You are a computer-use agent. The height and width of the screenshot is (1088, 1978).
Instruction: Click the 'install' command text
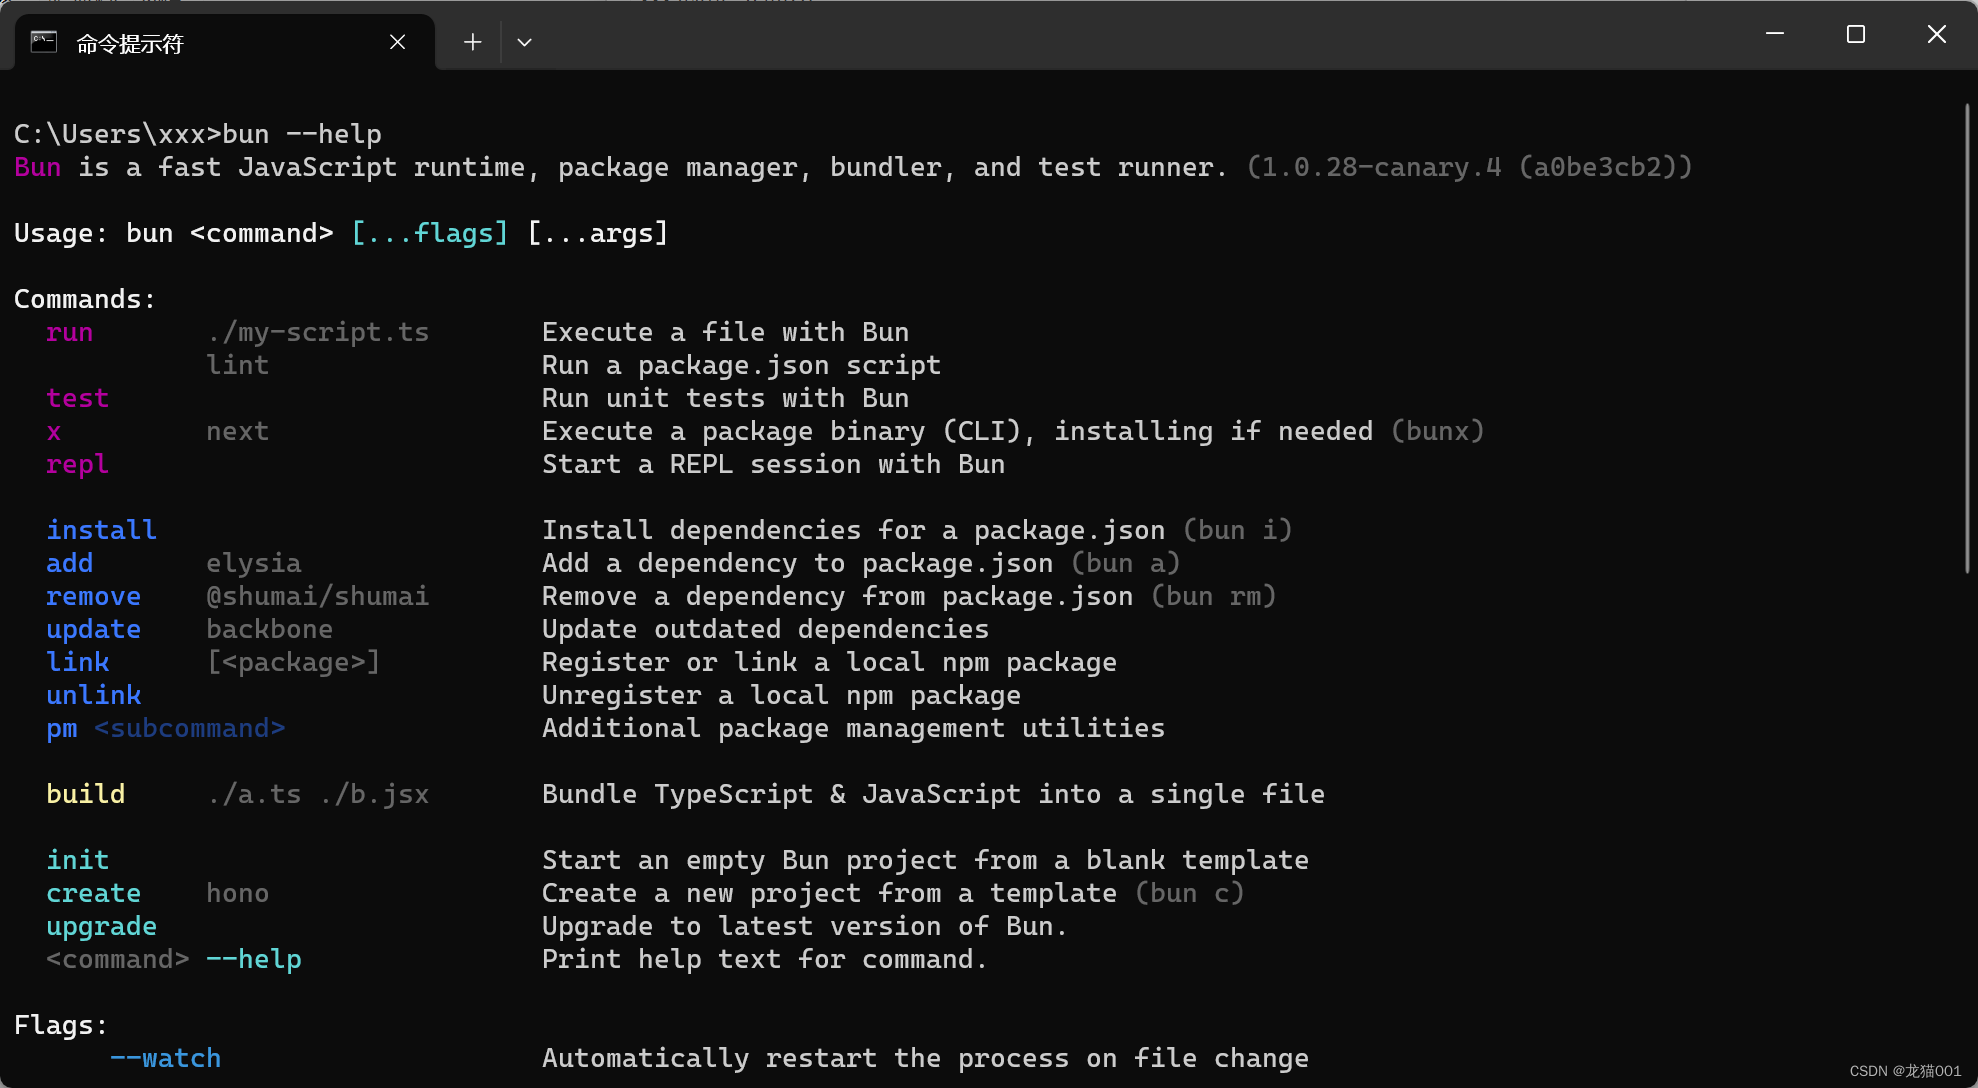click(101, 530)
